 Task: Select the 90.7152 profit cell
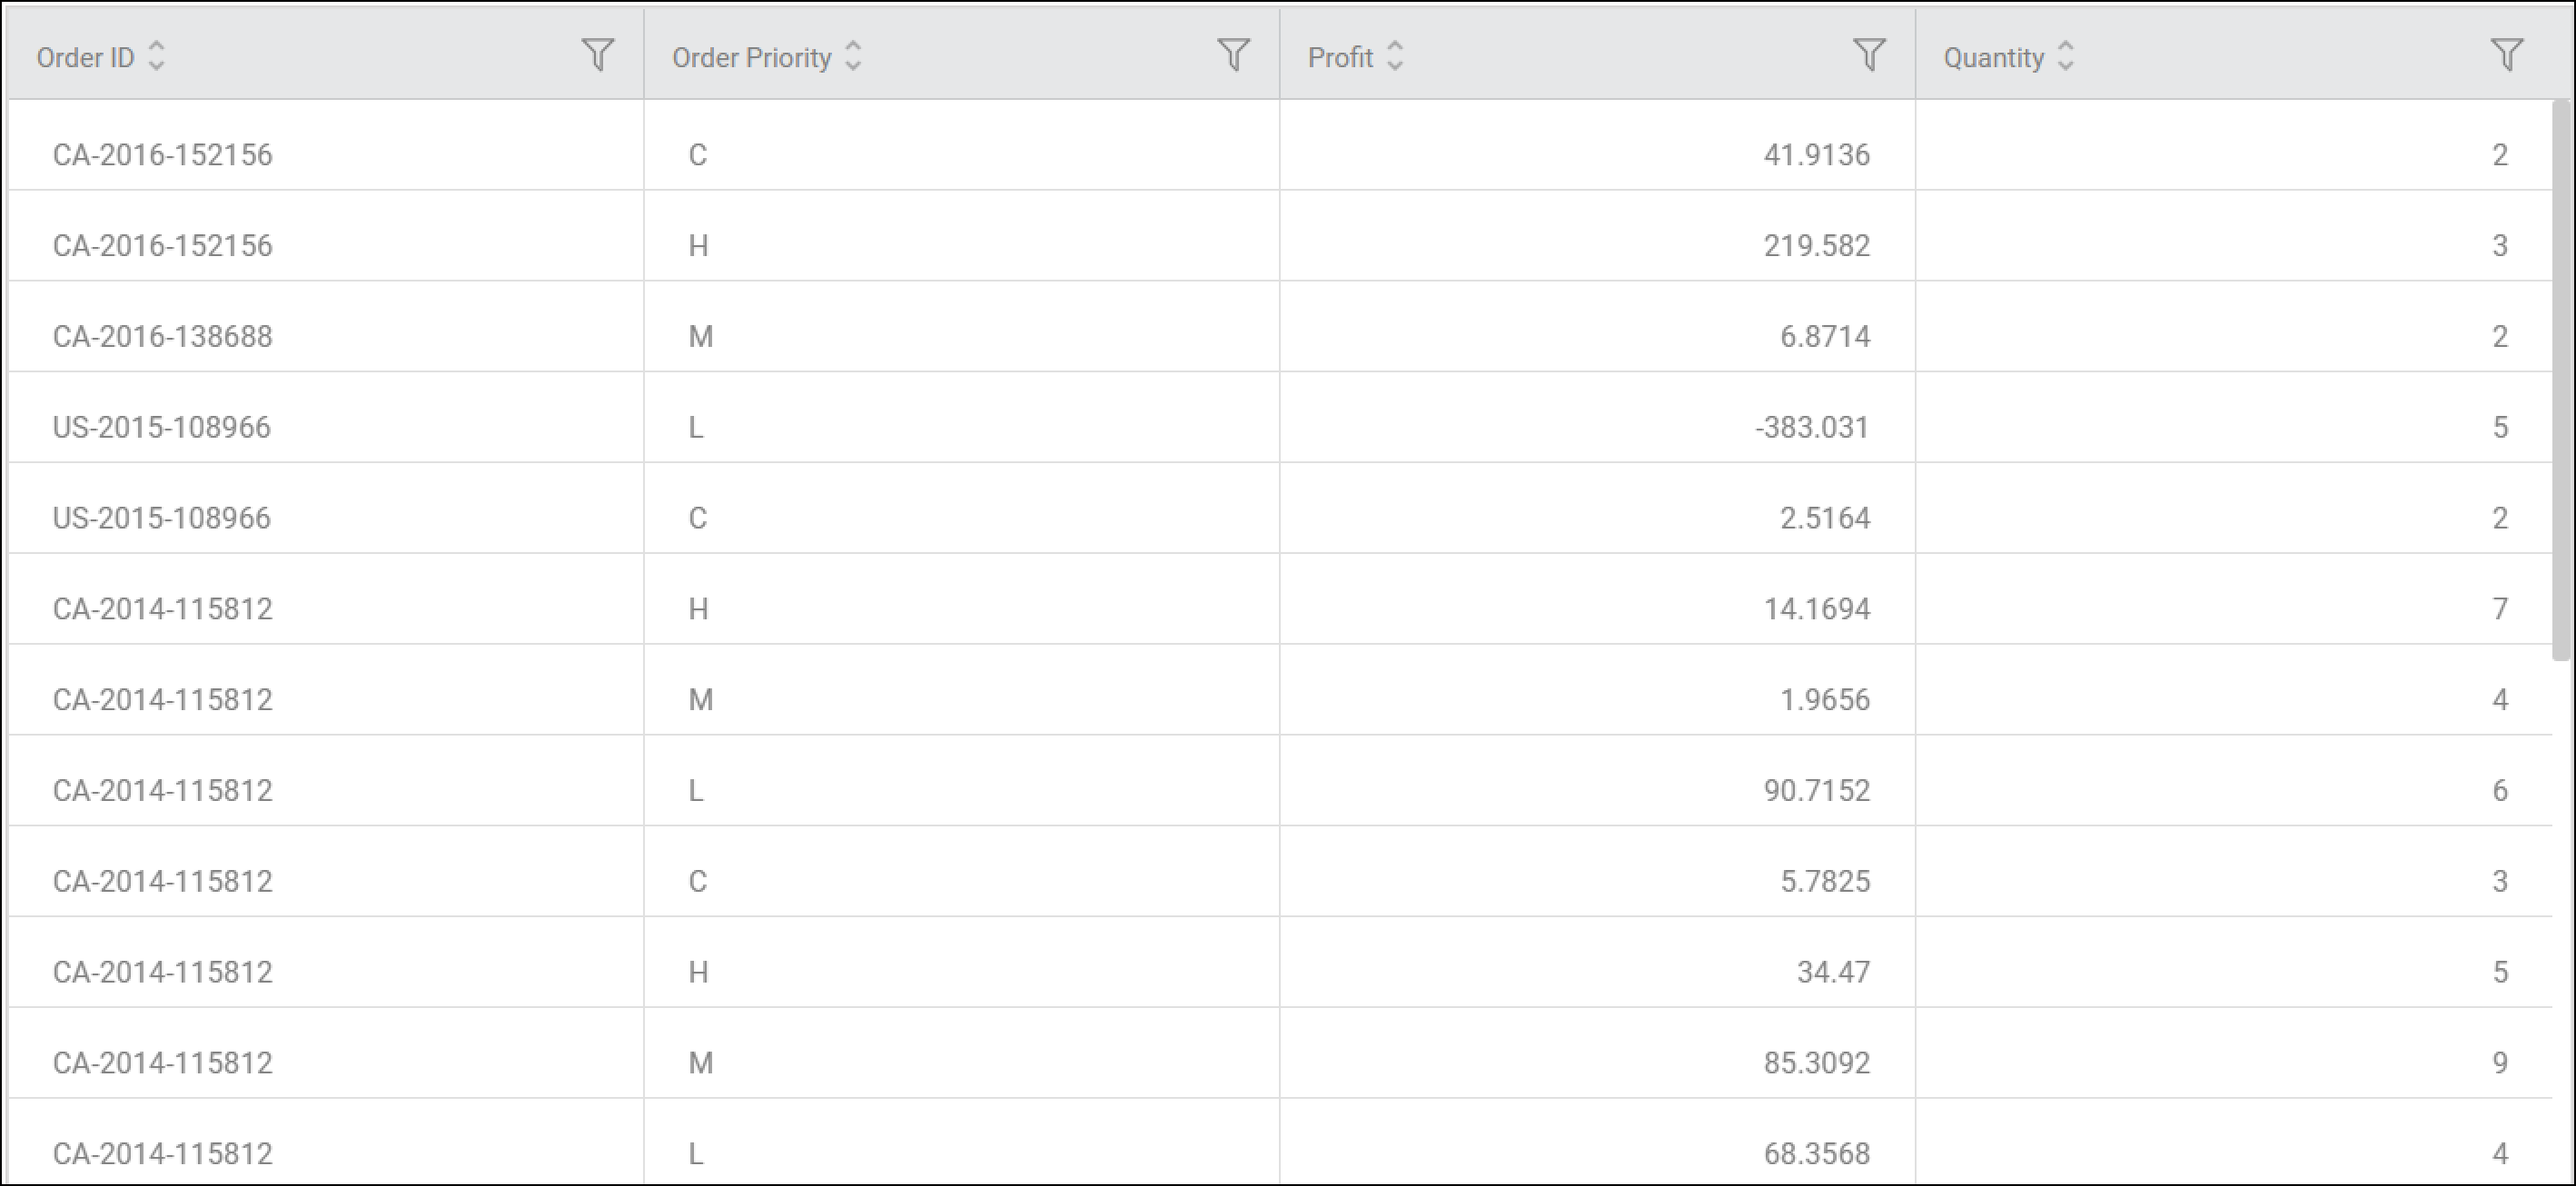1816,791
